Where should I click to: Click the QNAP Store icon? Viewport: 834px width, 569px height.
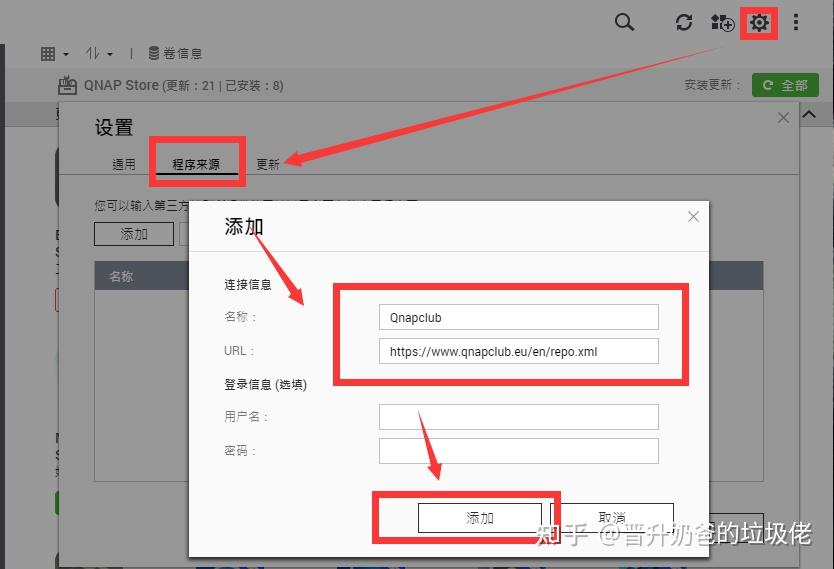point(67,85)
